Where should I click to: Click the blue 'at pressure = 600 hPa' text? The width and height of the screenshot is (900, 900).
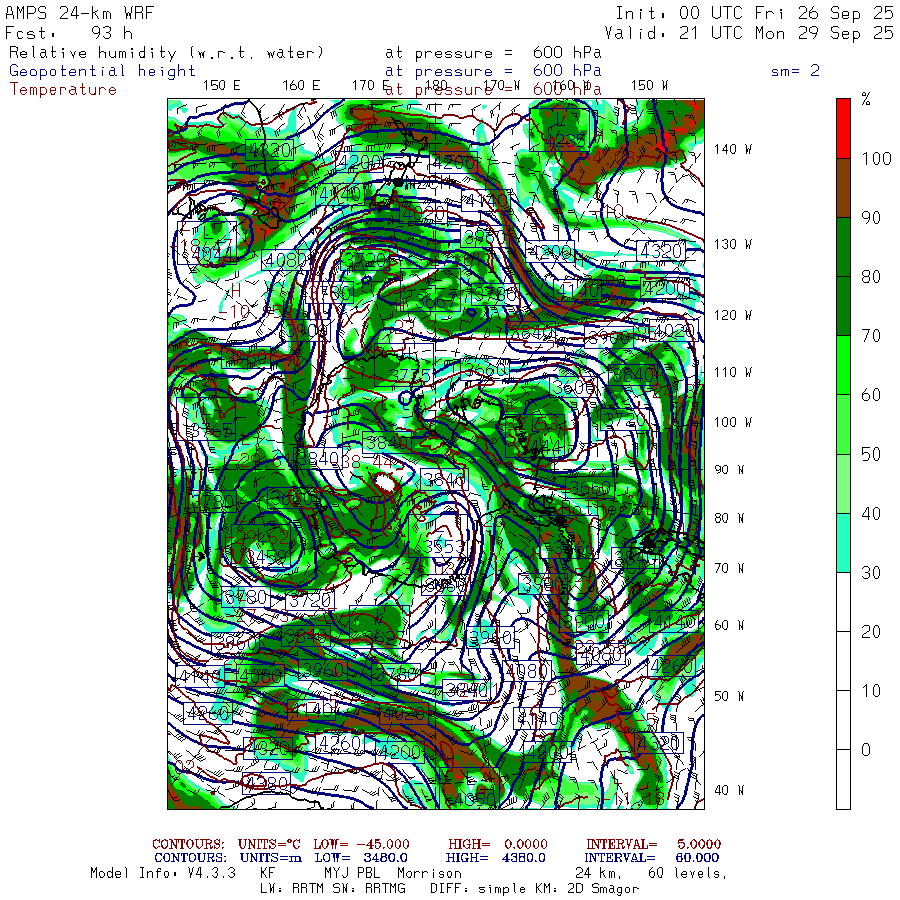[493, 71]
